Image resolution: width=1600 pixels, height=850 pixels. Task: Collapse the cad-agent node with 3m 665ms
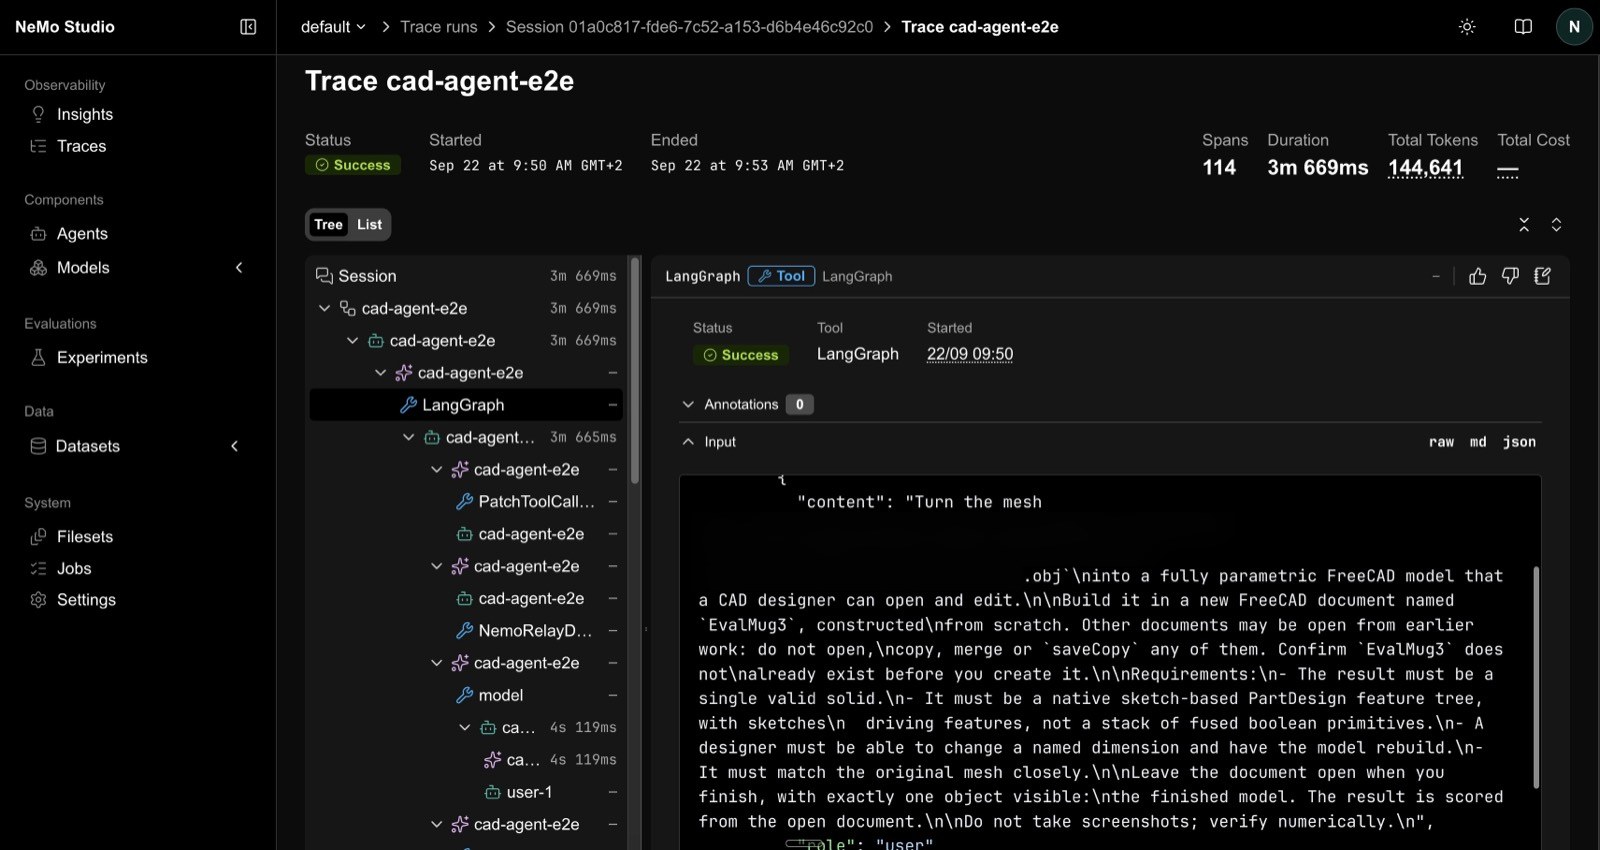coord(408,437)
